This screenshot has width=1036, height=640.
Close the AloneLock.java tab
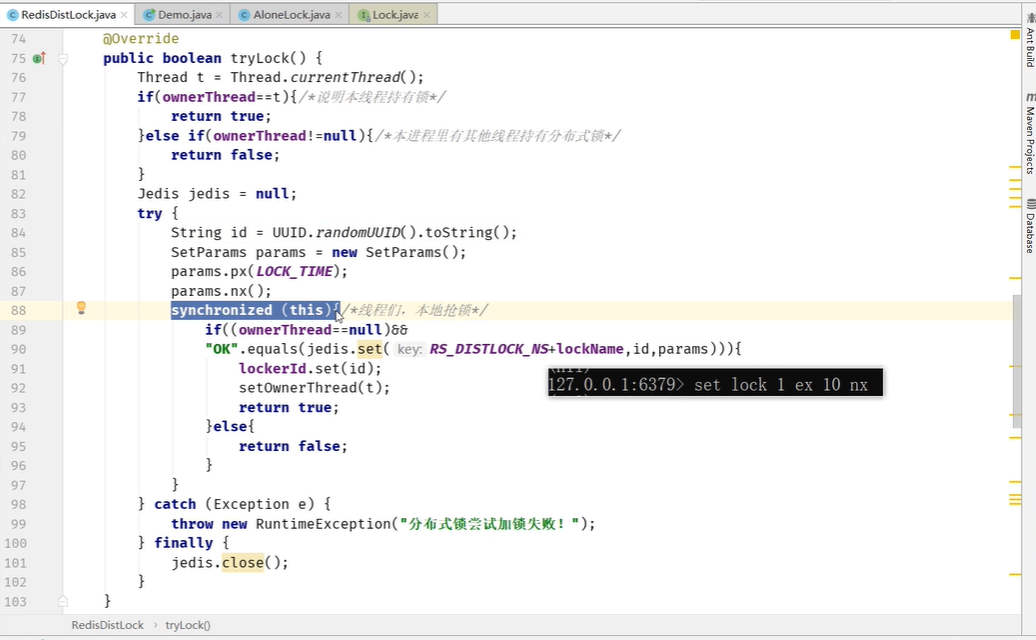(x=338, y=15)
